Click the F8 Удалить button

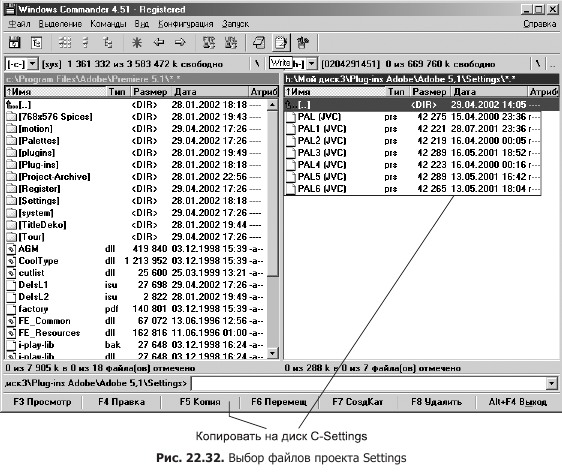click(x=436, y=402)
